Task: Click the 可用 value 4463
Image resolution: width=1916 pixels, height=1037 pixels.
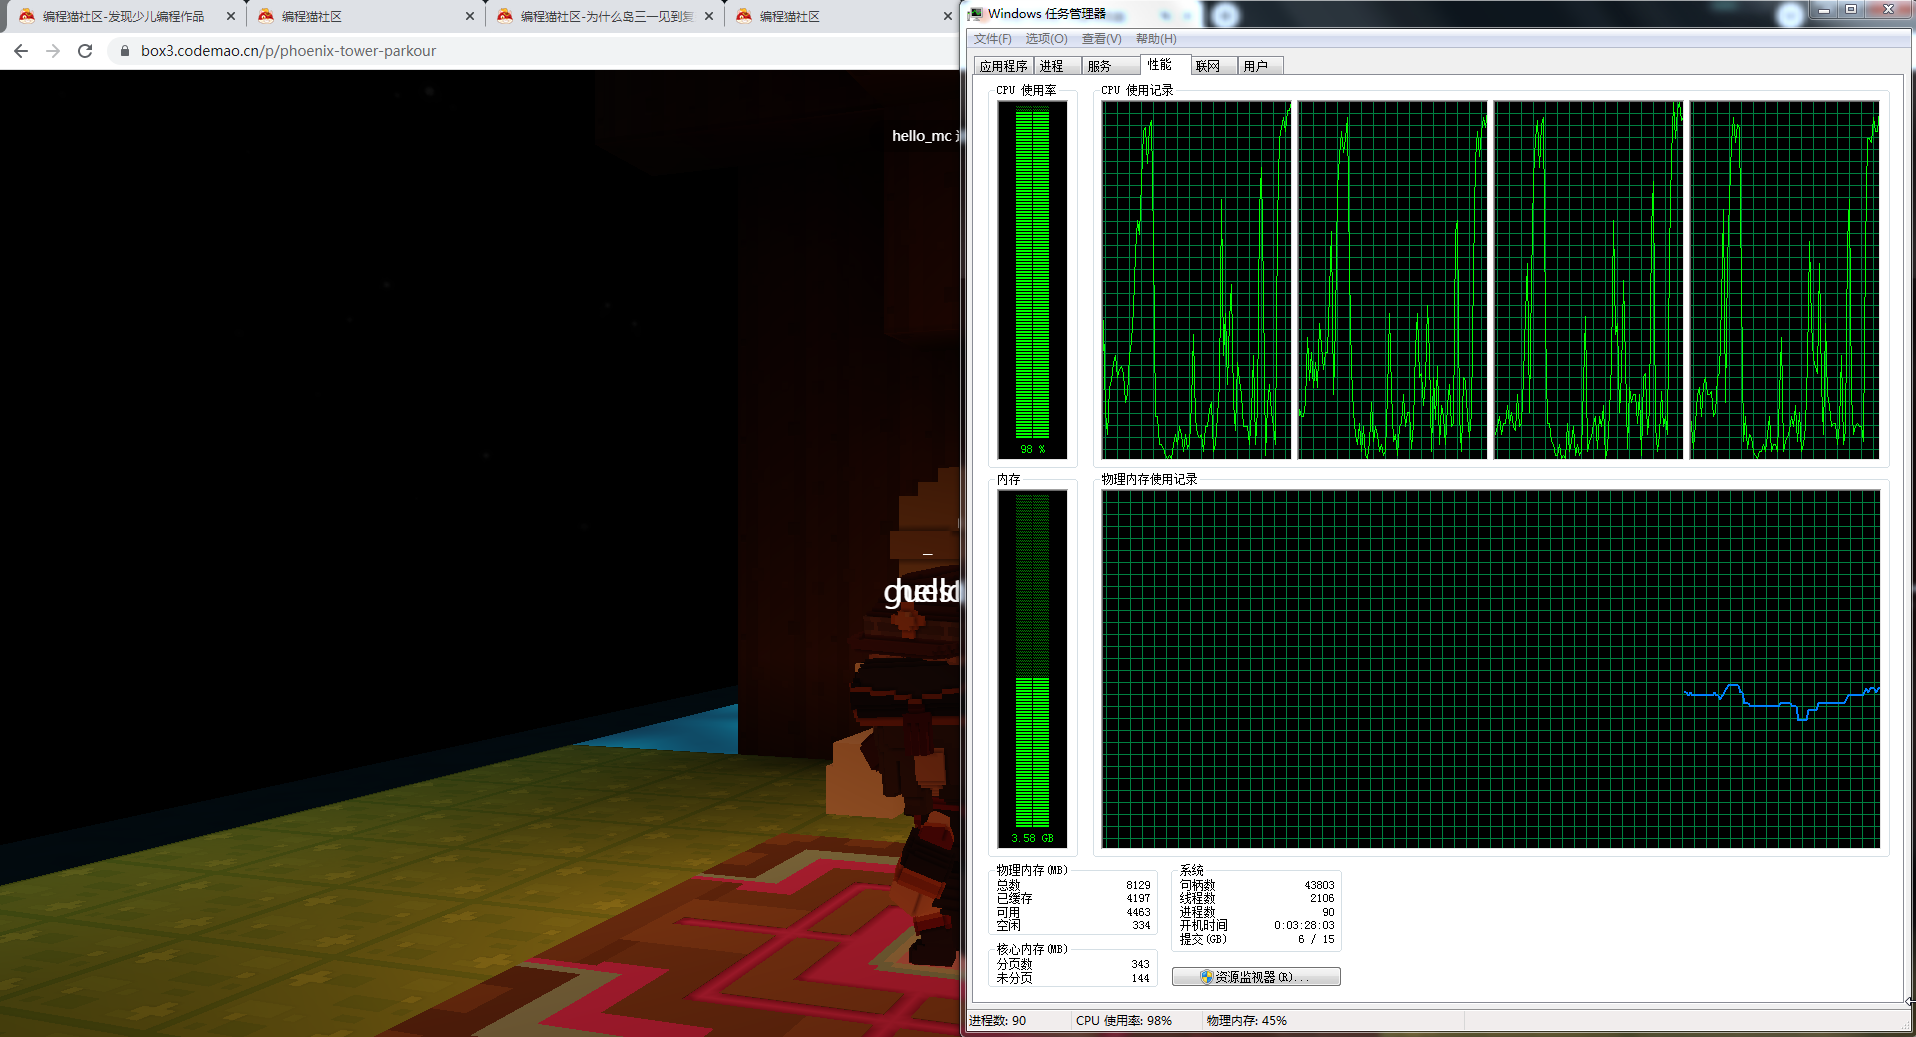Action: tap(1138, 912)
